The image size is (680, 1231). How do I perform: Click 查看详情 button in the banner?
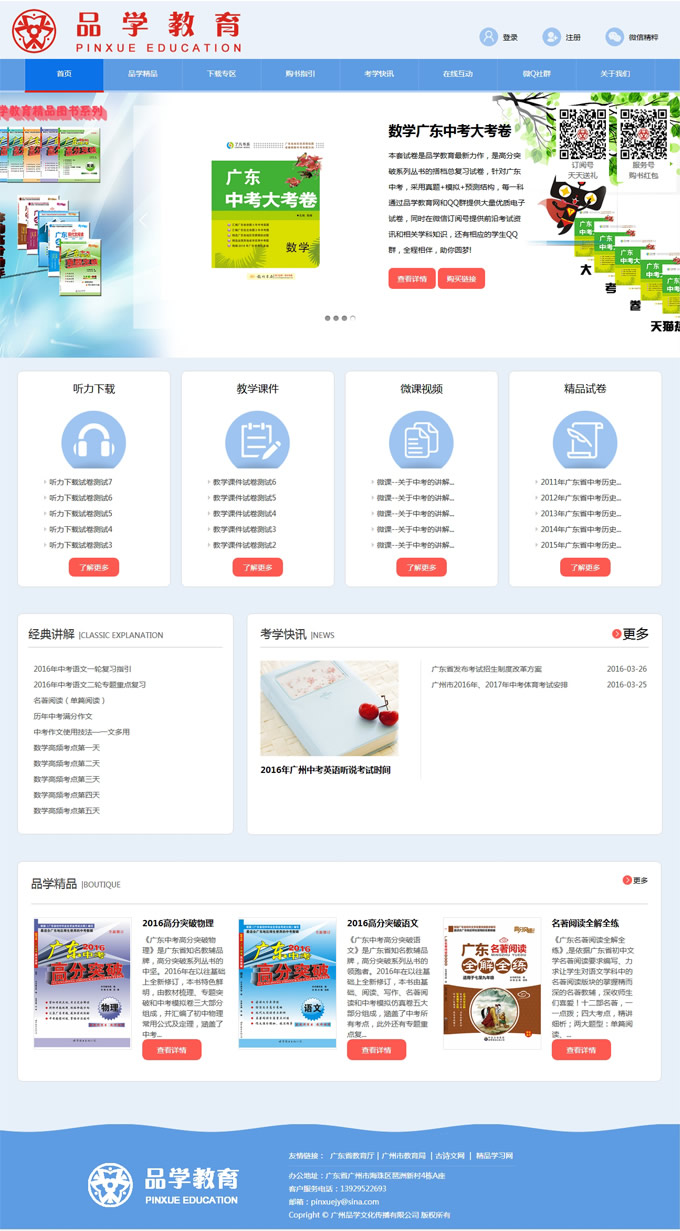point(411,279)
